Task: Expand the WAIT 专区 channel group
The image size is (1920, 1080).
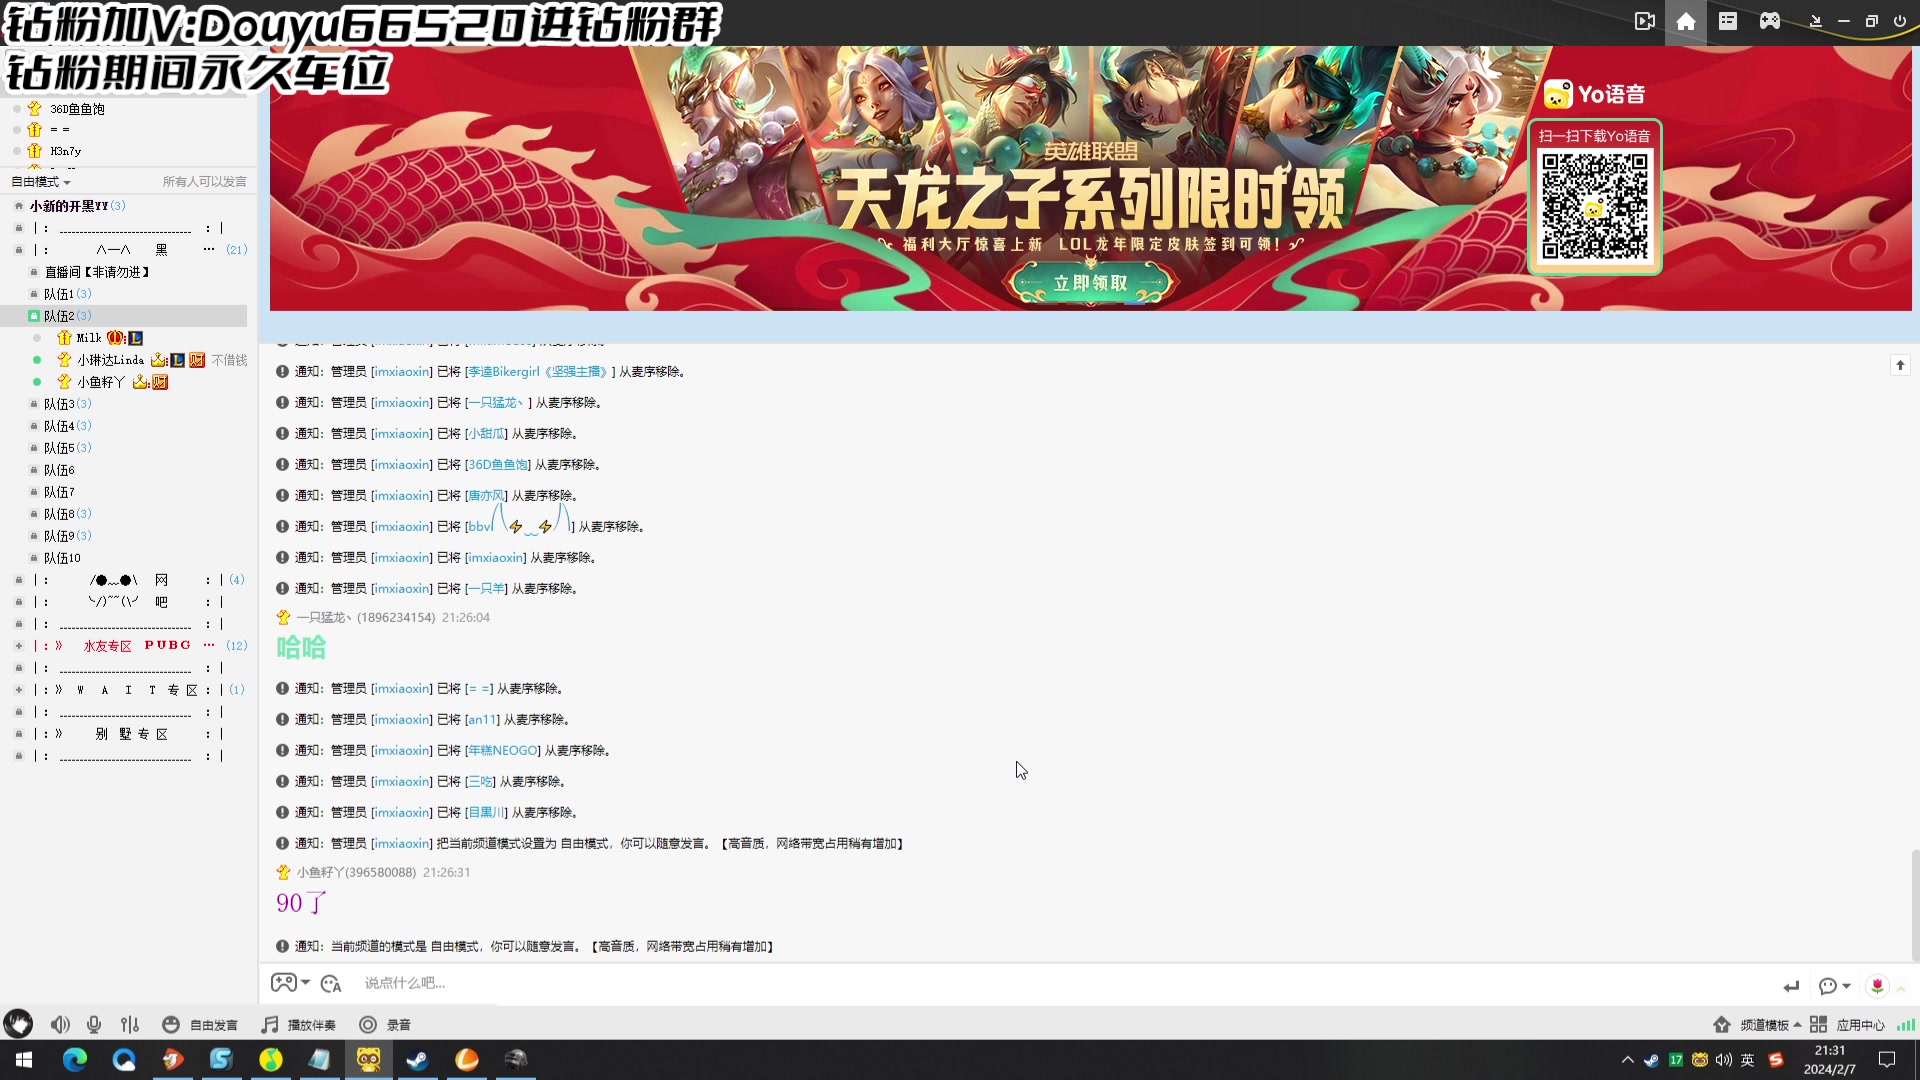Action: click(x=18, y=690)
